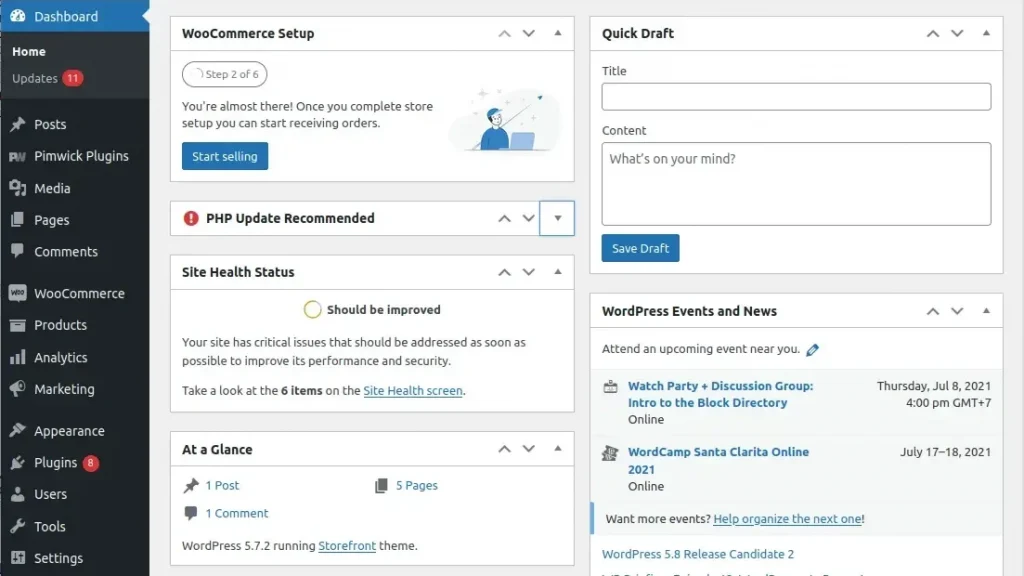1024x576 pixels.
Task: Open the Site Health screen link
Action: coord(413,391)
